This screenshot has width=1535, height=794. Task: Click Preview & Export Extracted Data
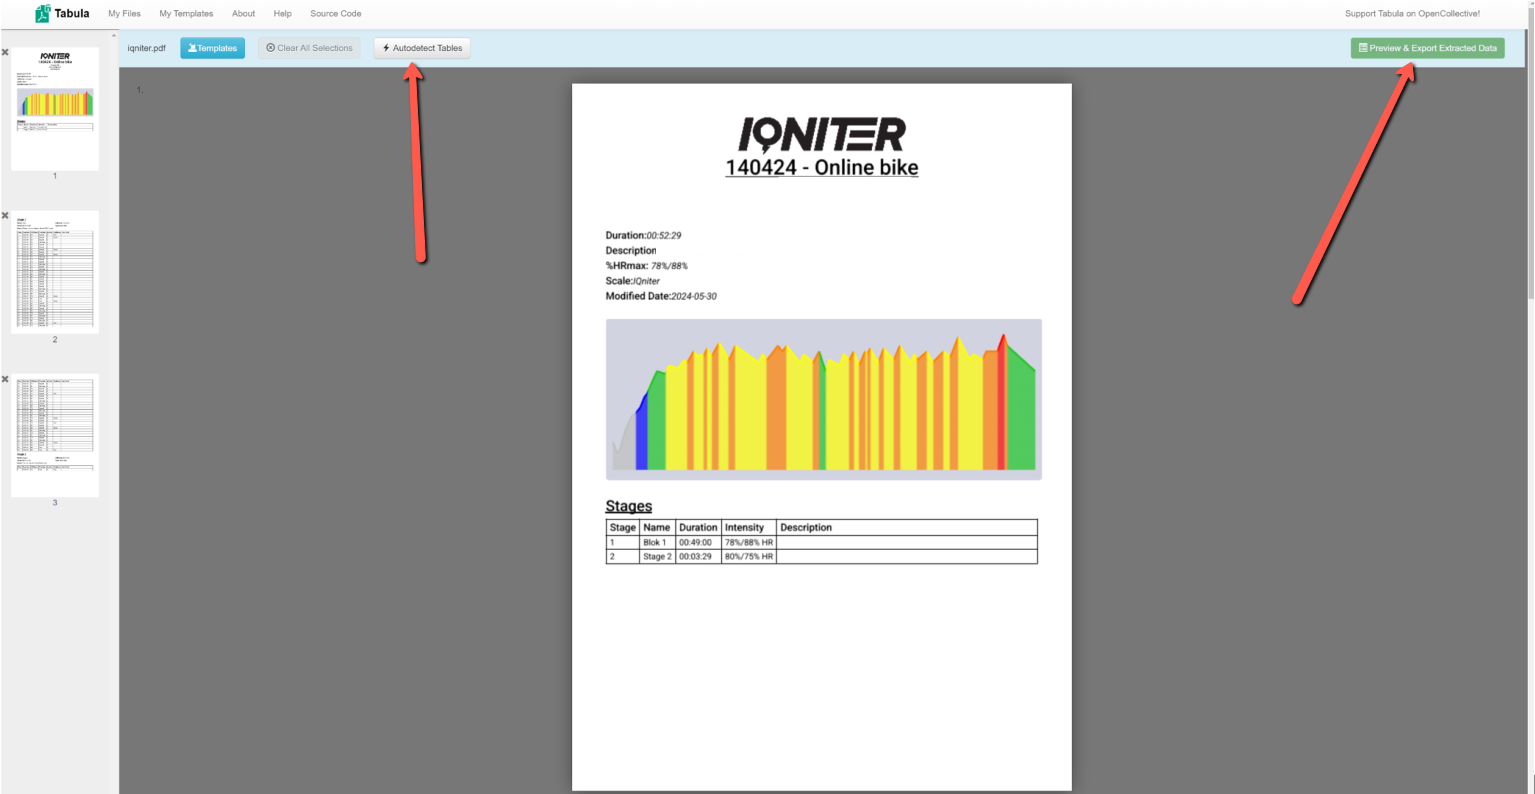pyautogui.click(x=1427, y=48)
